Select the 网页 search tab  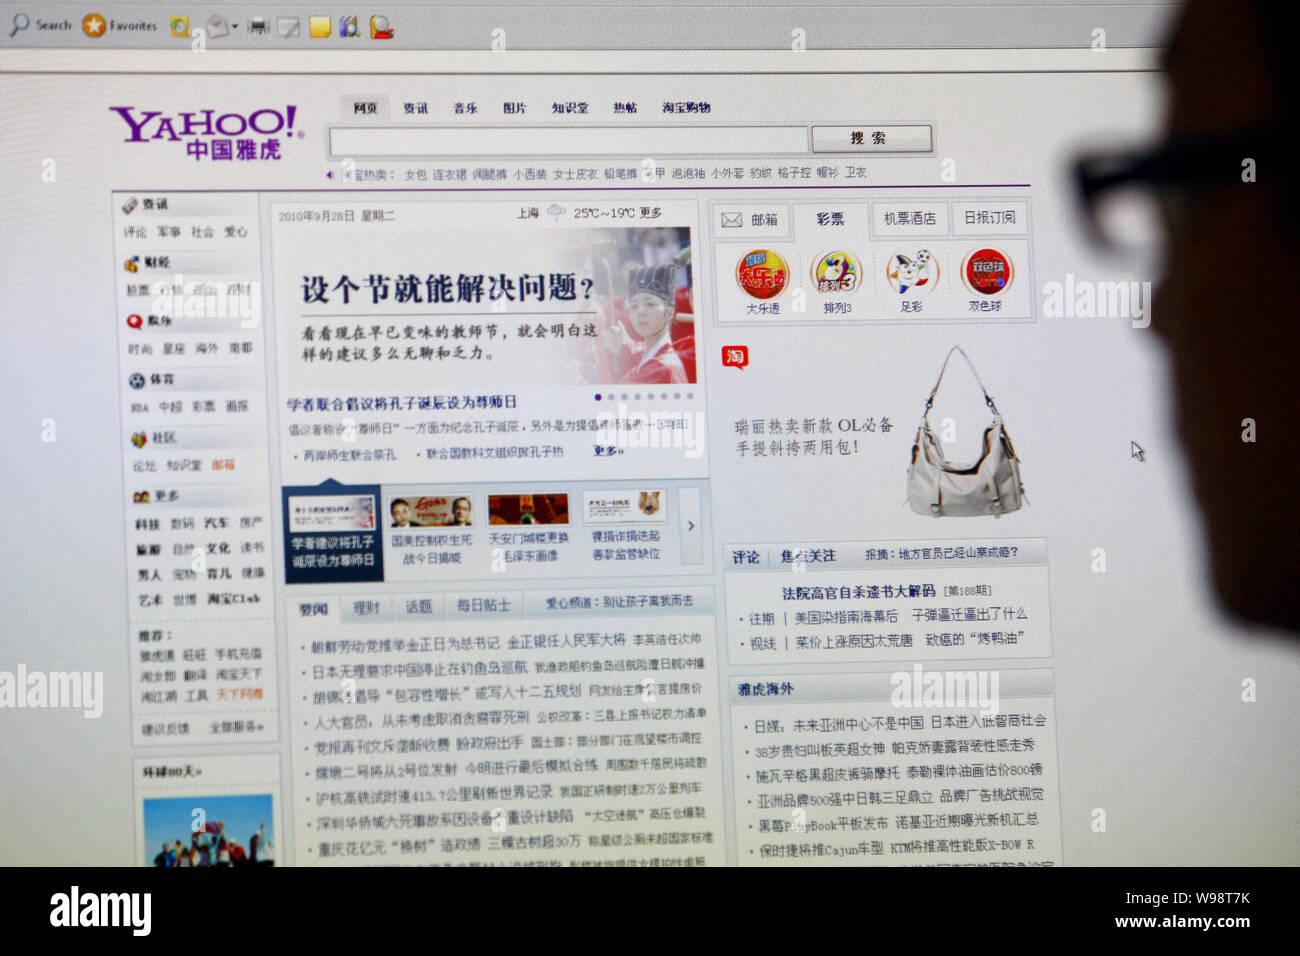(x=365, y=108)
